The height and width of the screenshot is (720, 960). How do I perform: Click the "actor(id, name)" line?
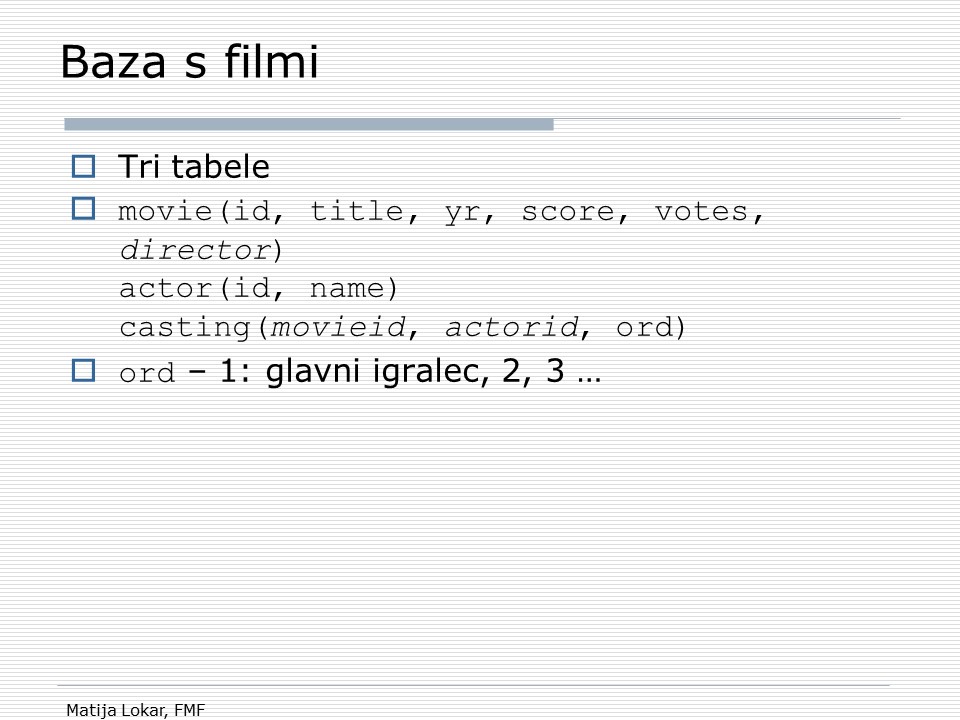259,289
